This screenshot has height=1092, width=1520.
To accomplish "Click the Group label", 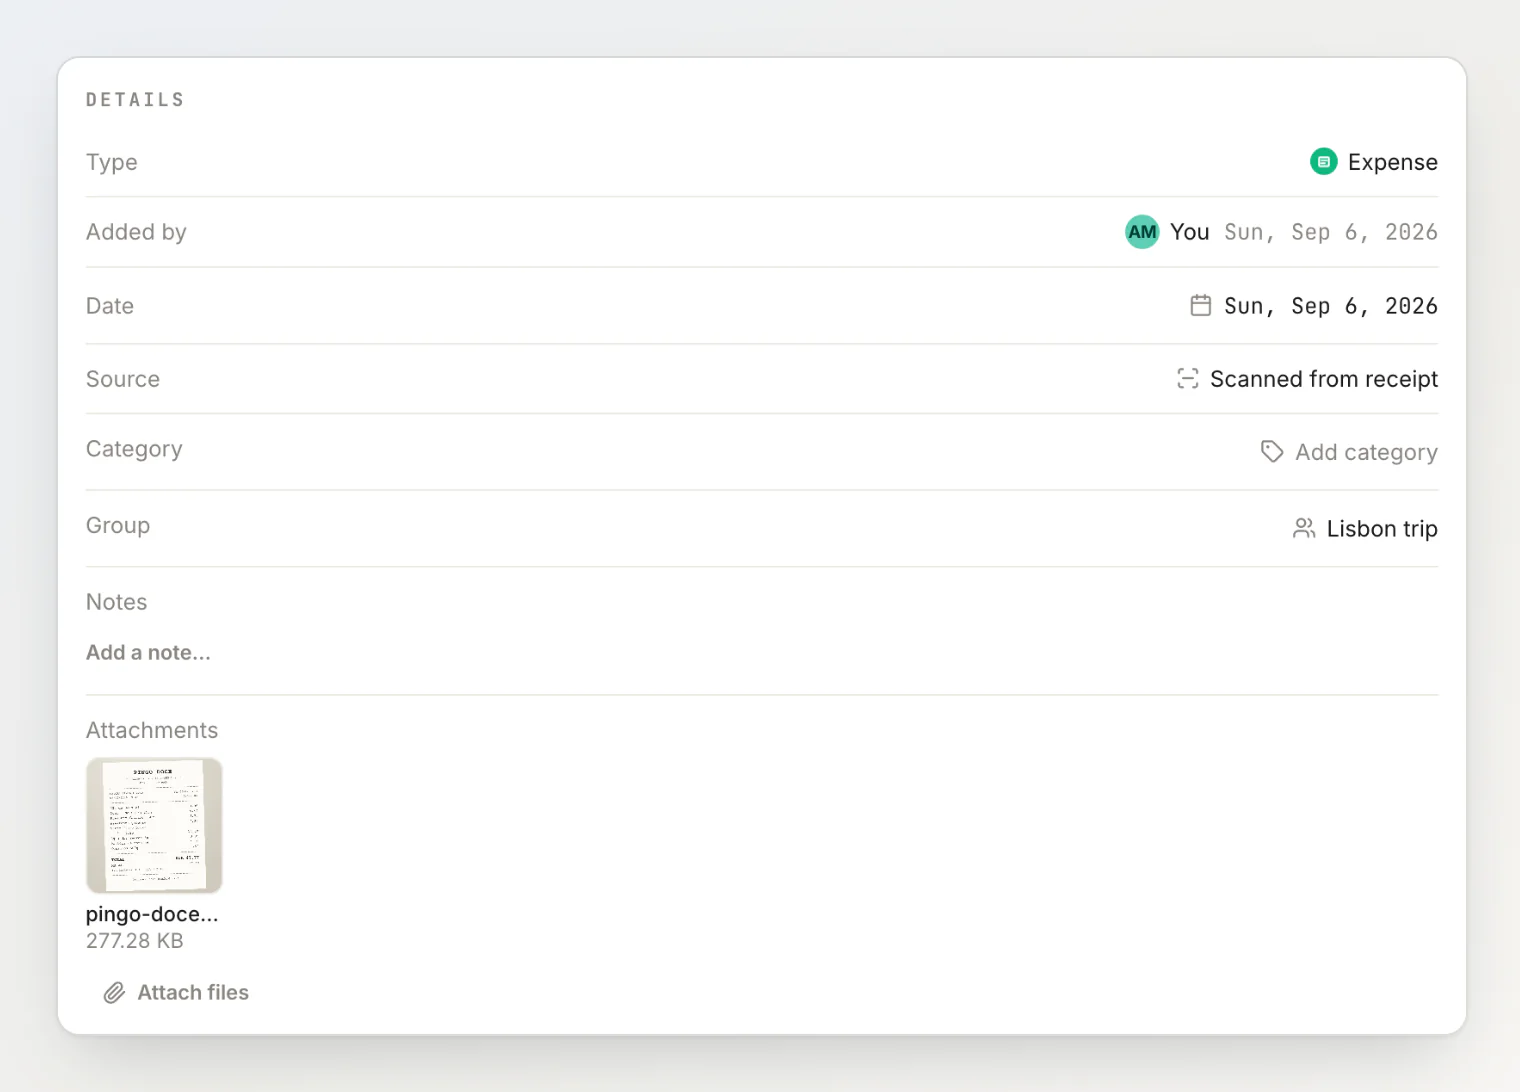I will (x=118, y=525).
